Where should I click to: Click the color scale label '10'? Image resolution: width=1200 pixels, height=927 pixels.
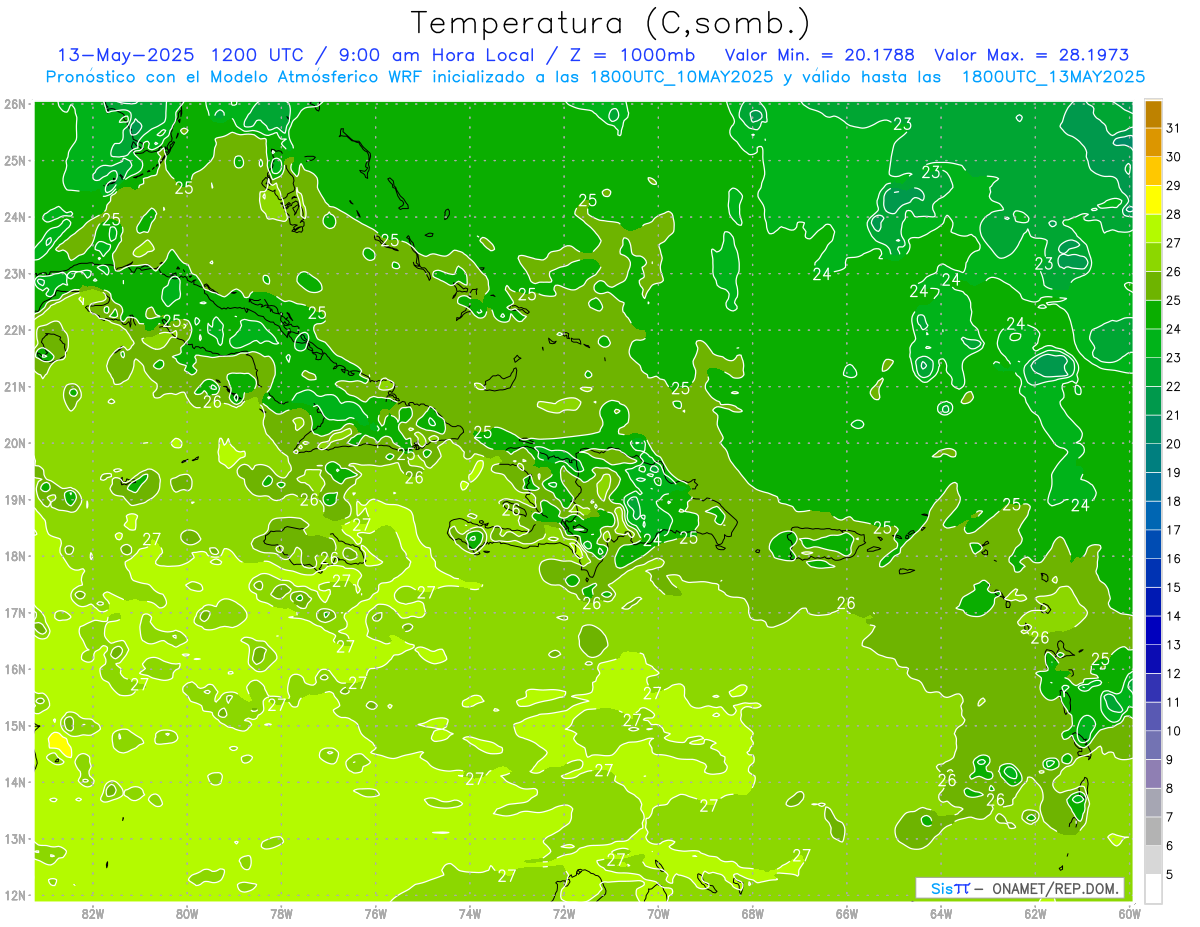[1173, 731]
